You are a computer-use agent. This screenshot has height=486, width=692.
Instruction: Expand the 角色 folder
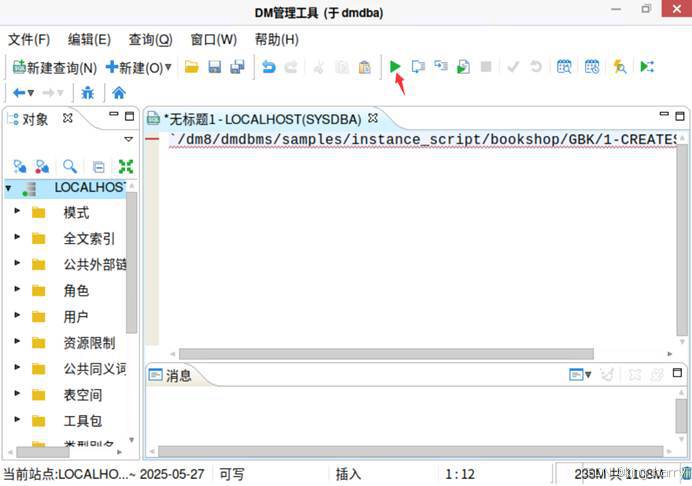pos(17,289)
